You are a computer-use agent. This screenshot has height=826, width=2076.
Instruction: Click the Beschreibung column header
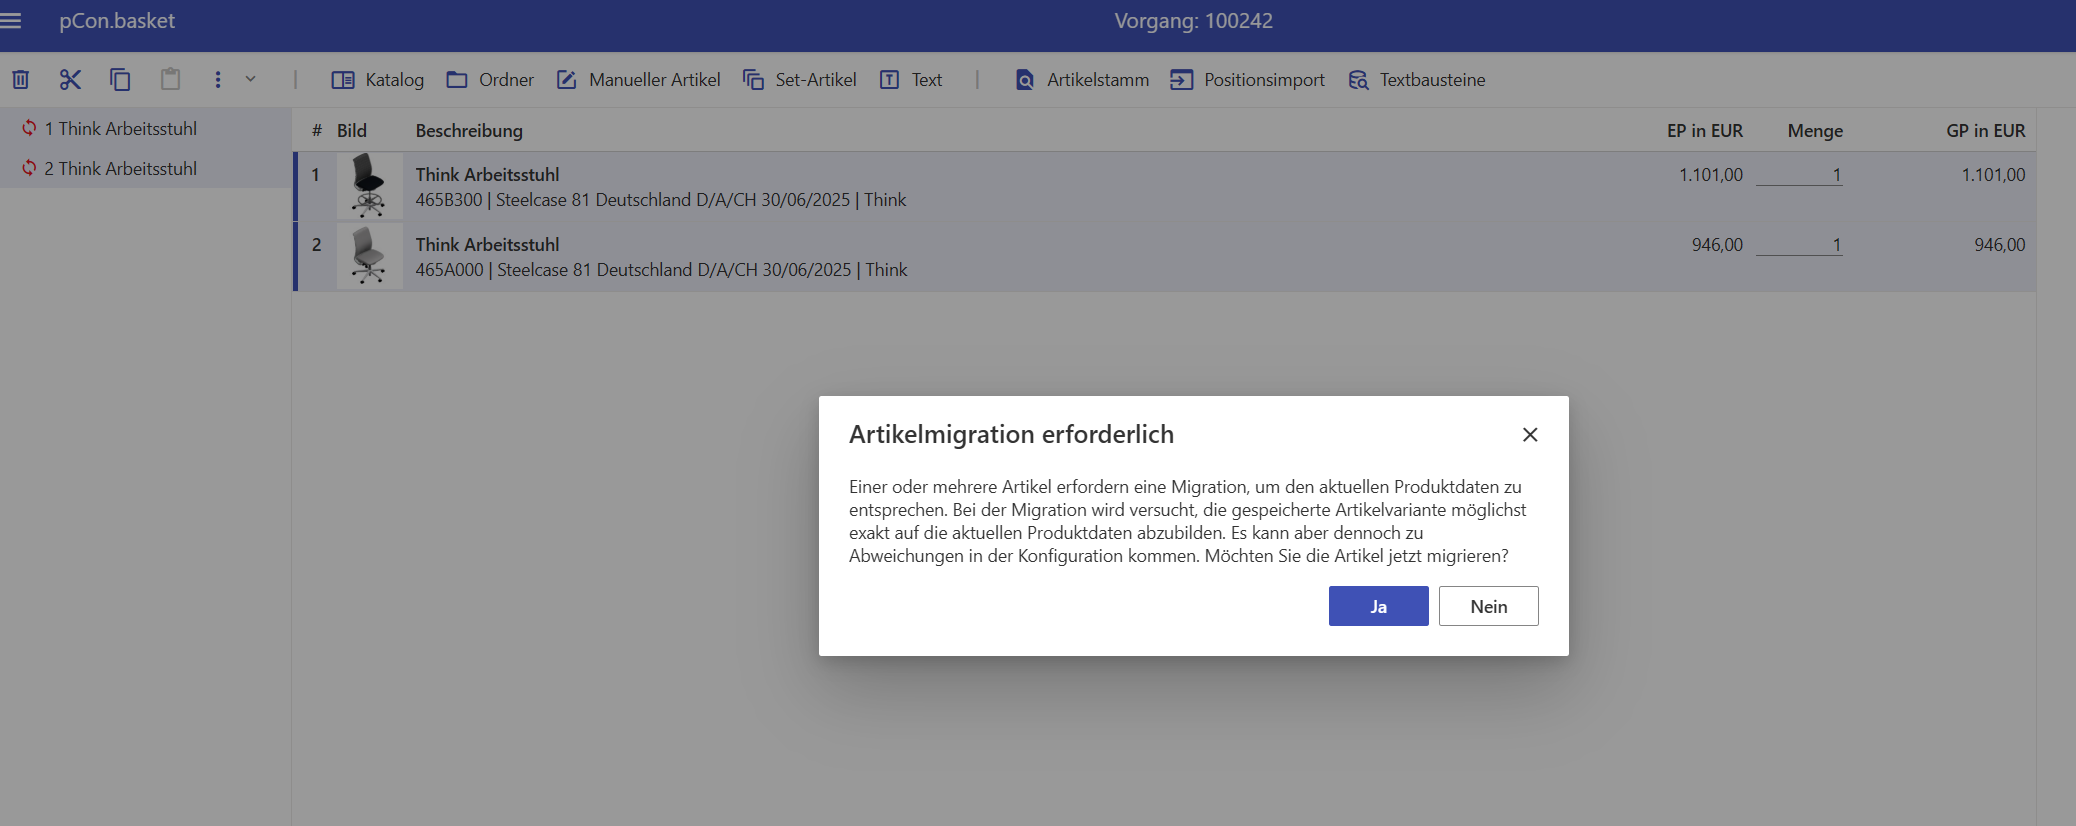(x=469, y=131)
